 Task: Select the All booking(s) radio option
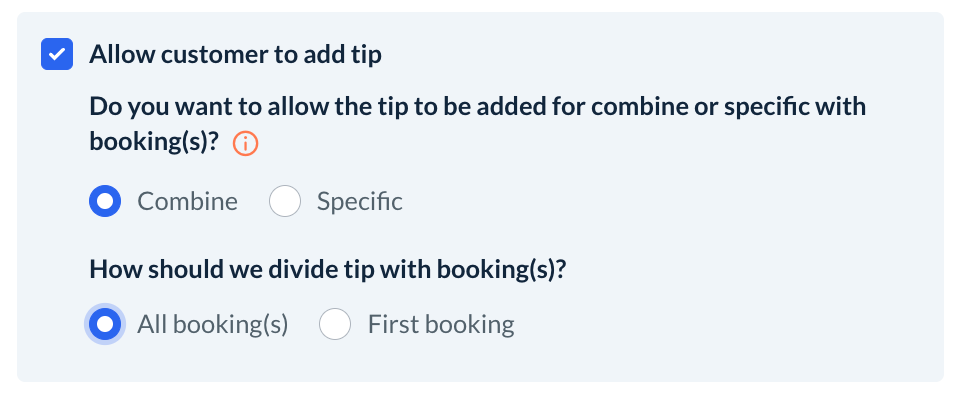click(x=105, y=324)
